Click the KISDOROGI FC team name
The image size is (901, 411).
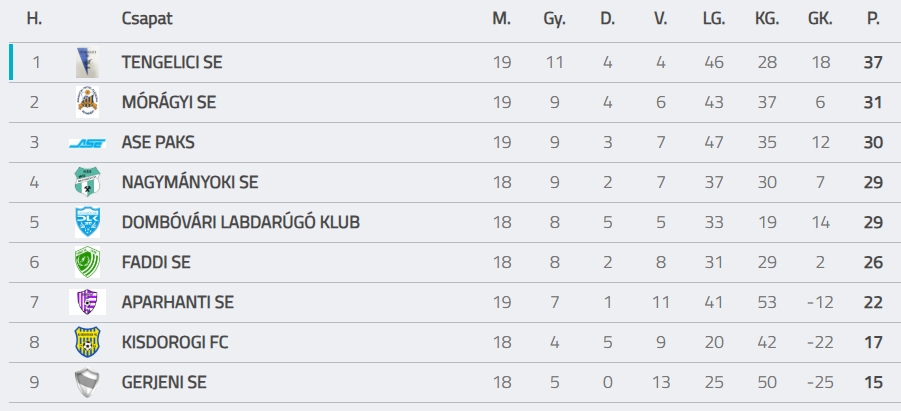pyautogui.click(x=175, y=343)
